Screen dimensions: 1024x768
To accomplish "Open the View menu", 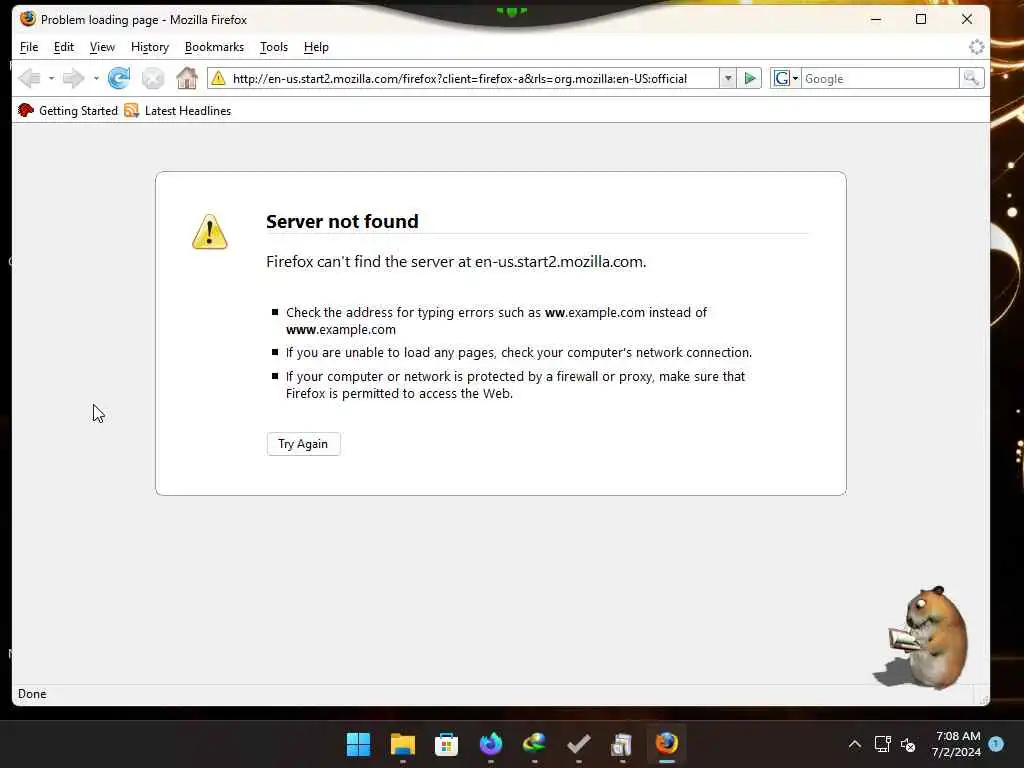I will click(x=102, y=47).
